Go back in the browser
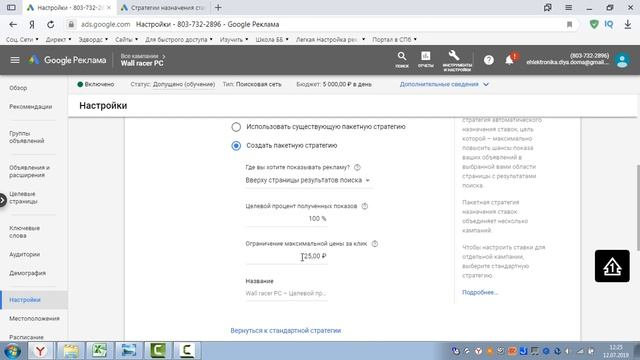Screen dimensions: 640x360 coord(13,24)
